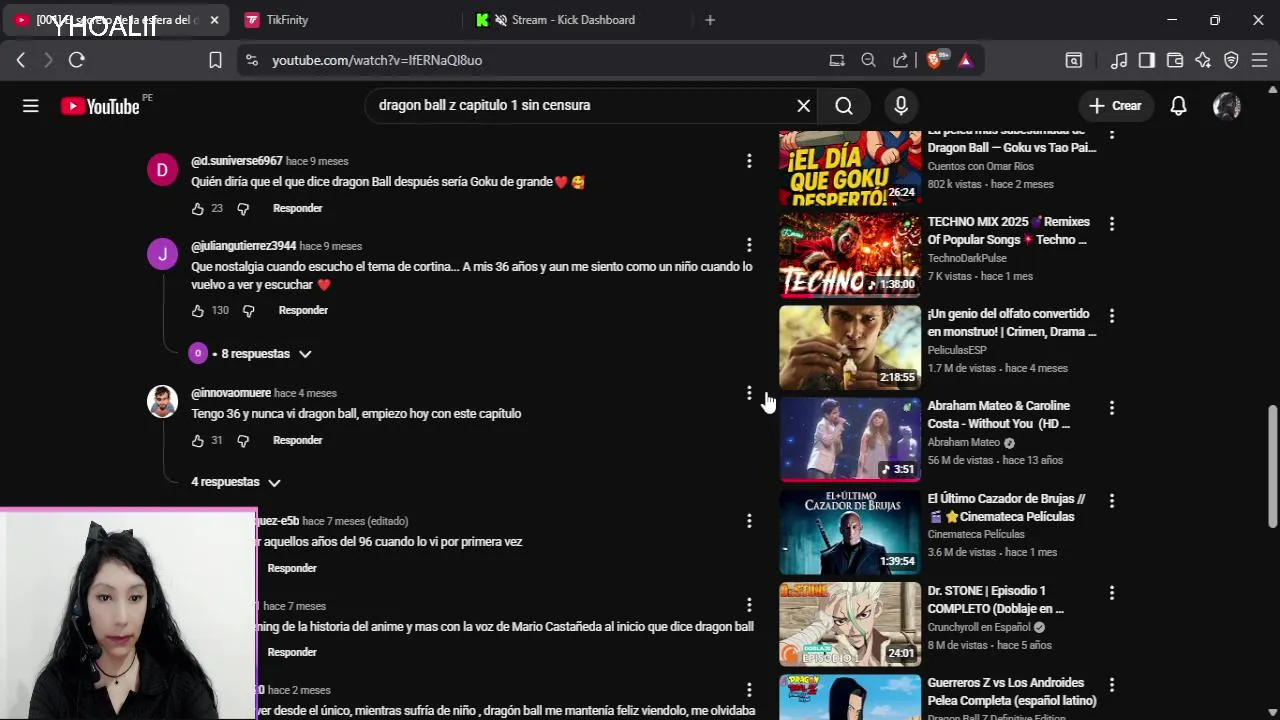Run the search with the magnifier button
Screen dimensions: 1280x720
tap(844, 105)
